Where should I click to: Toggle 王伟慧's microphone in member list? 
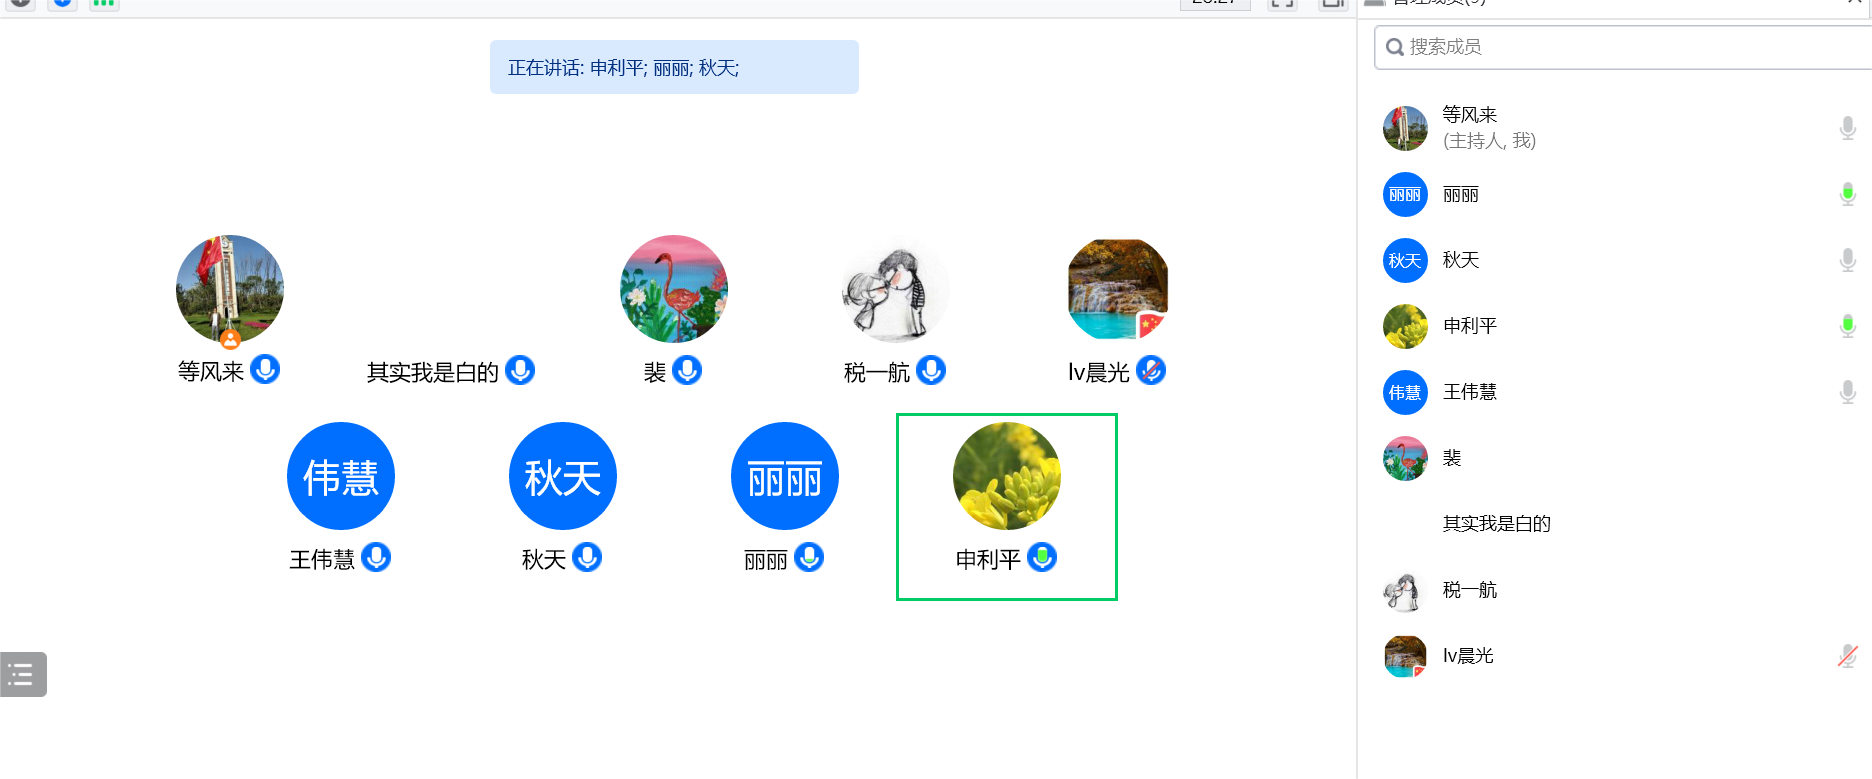click(x=1847, y=392)
